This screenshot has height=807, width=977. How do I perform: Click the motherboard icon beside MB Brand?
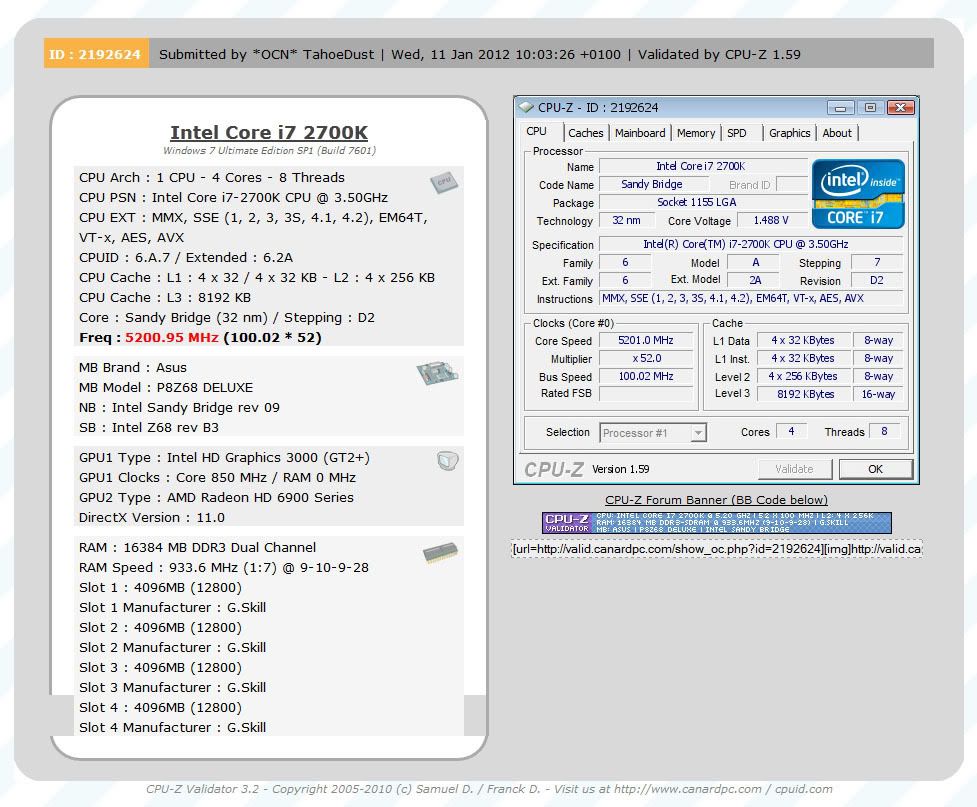point(437,373)
